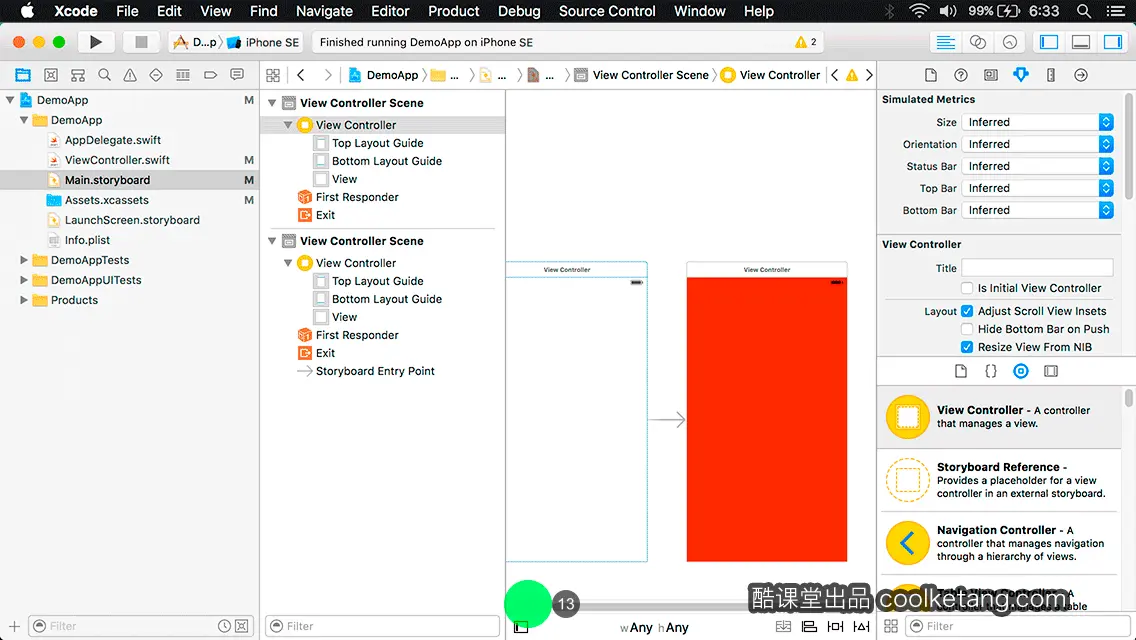The image size is (1136, 640).
Task: Show the File inspector
Action: (x=931, y=75)
